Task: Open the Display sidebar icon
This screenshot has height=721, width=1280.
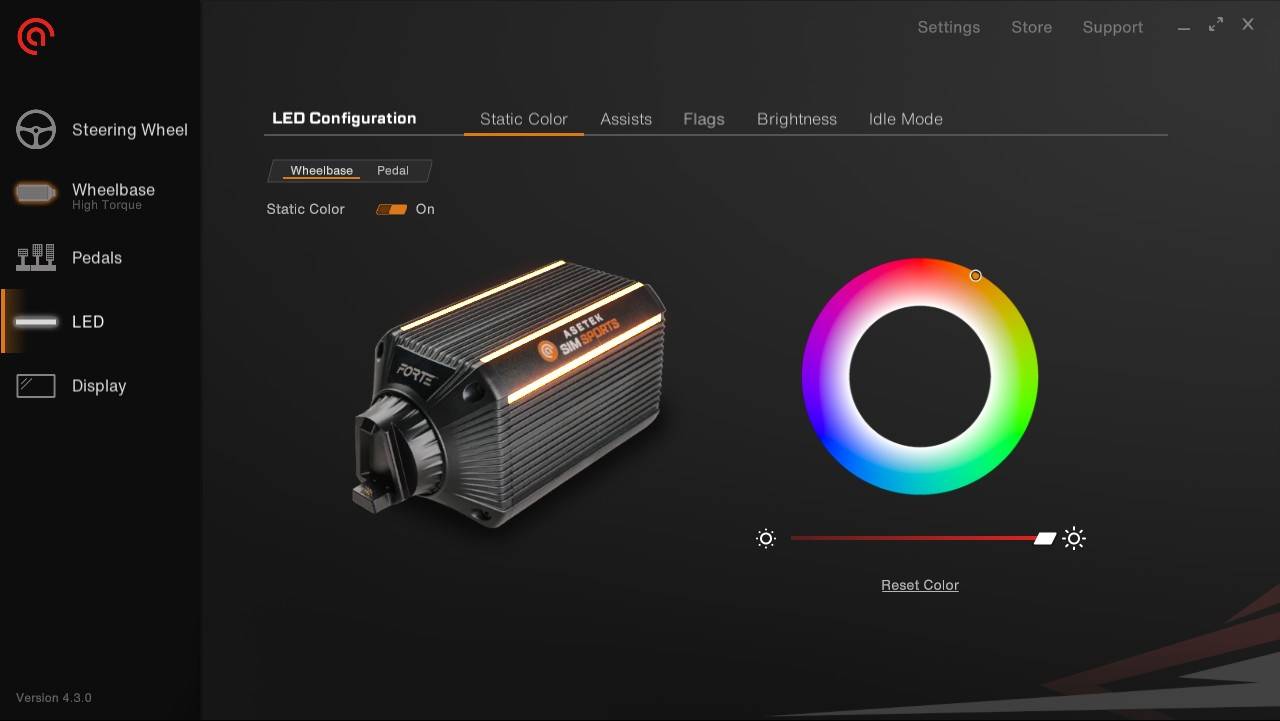Action: 36,386
